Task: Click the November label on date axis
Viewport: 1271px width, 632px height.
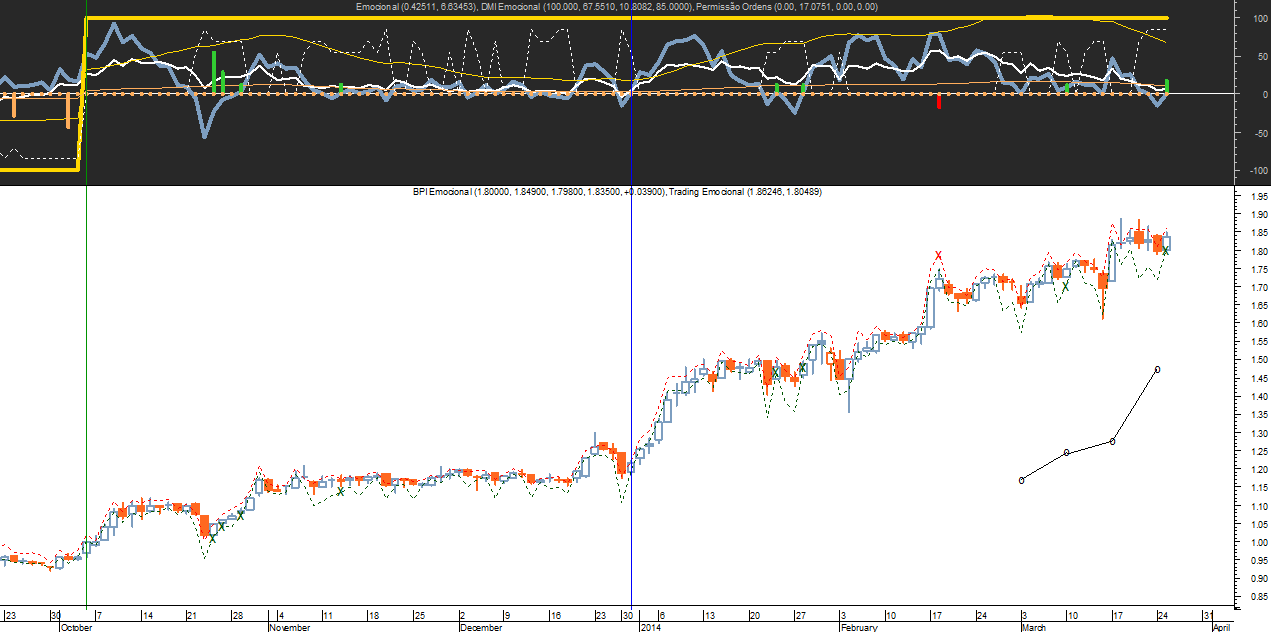Action: (x=291, y=627)
